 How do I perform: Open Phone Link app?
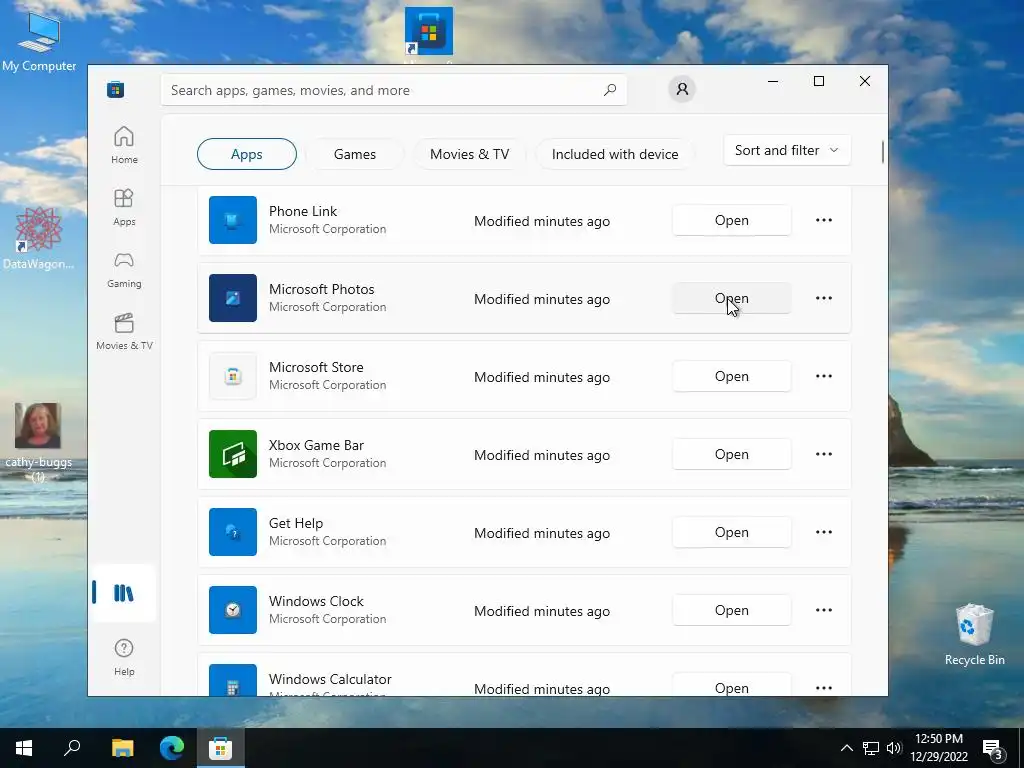[x=731, y=220]
